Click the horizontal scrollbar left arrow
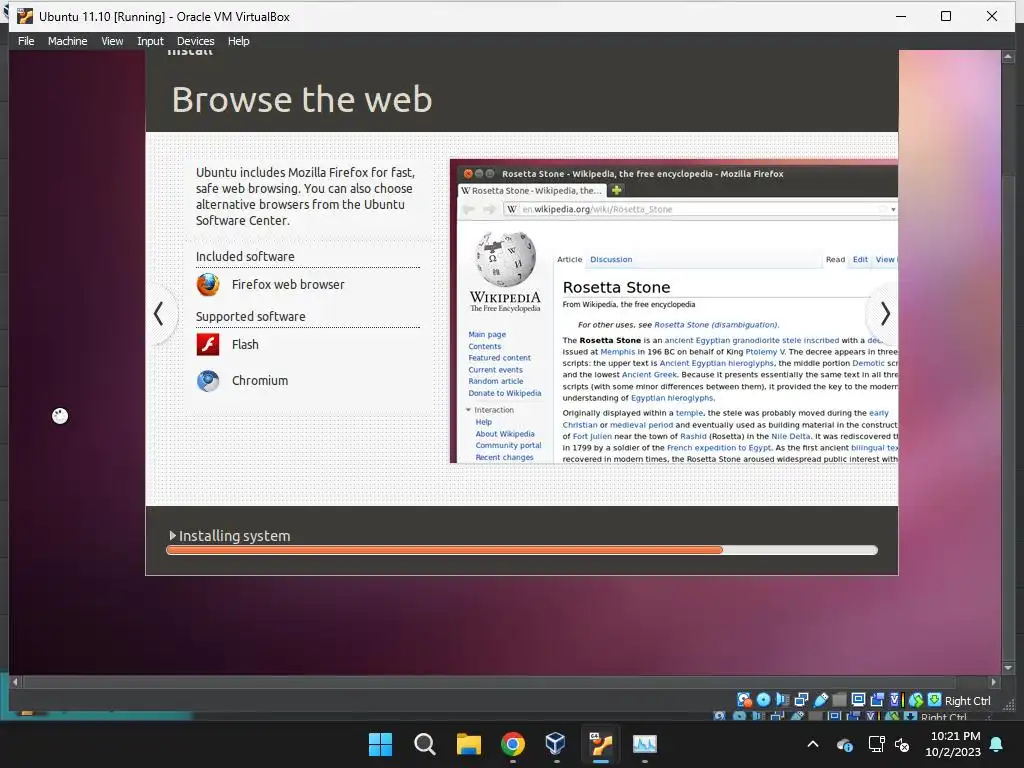This screenshot has height=768, width=1024. [x=15, y=682]
